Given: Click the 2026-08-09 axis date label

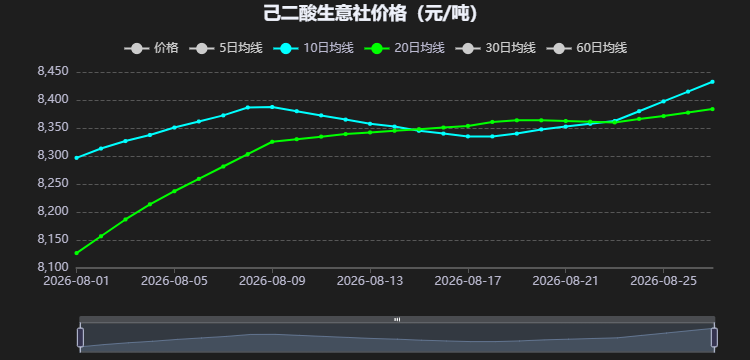Looking at the screenshot, I should 272,281.
